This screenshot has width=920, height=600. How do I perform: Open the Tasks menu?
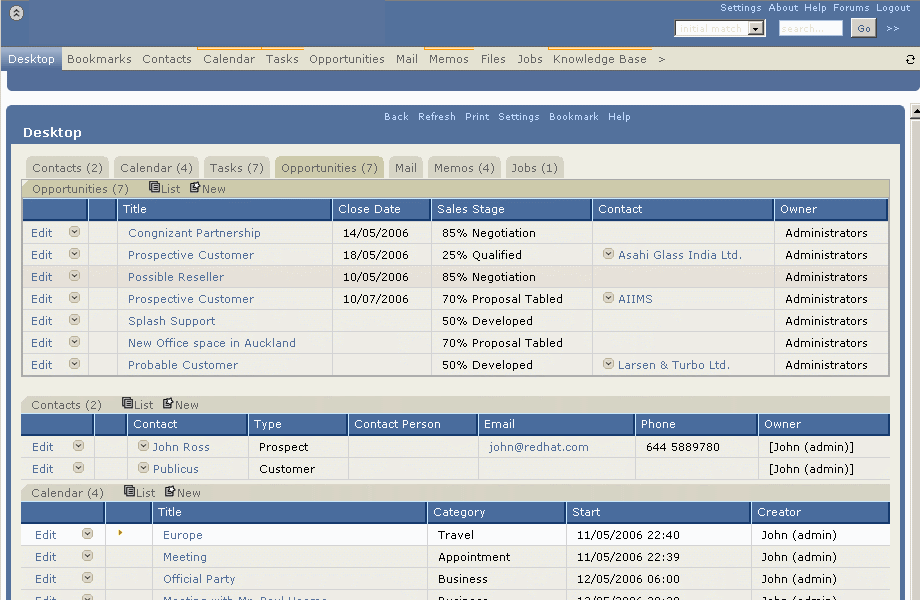[282, 59]
